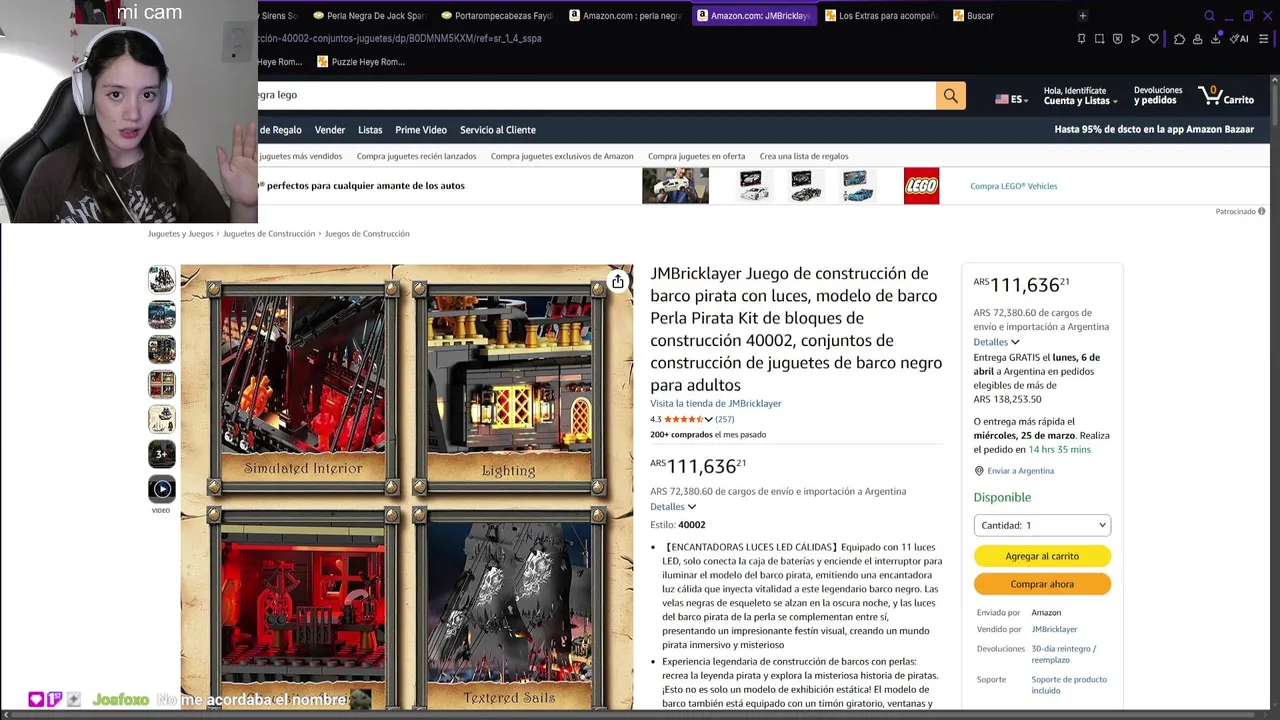The height and width of the screenshot is (720, 1280).
Task: Click Compra LEGO Vehicles link
Action: pos(1013,186)
